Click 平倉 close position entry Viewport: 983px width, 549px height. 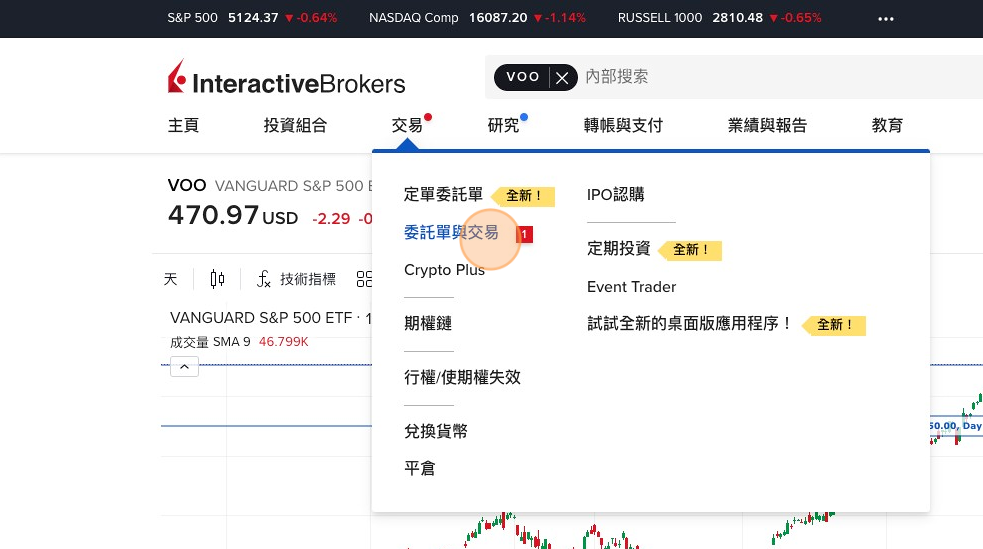419,468
